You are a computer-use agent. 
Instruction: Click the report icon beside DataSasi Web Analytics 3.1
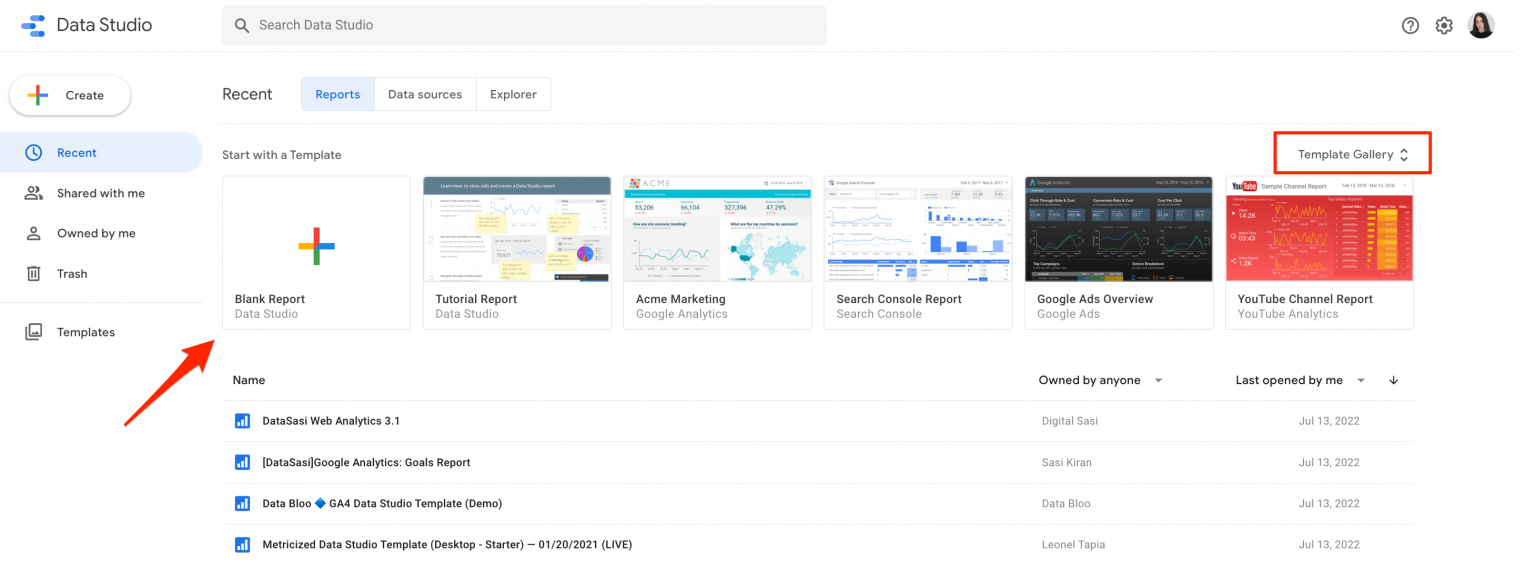pos(242,421)
